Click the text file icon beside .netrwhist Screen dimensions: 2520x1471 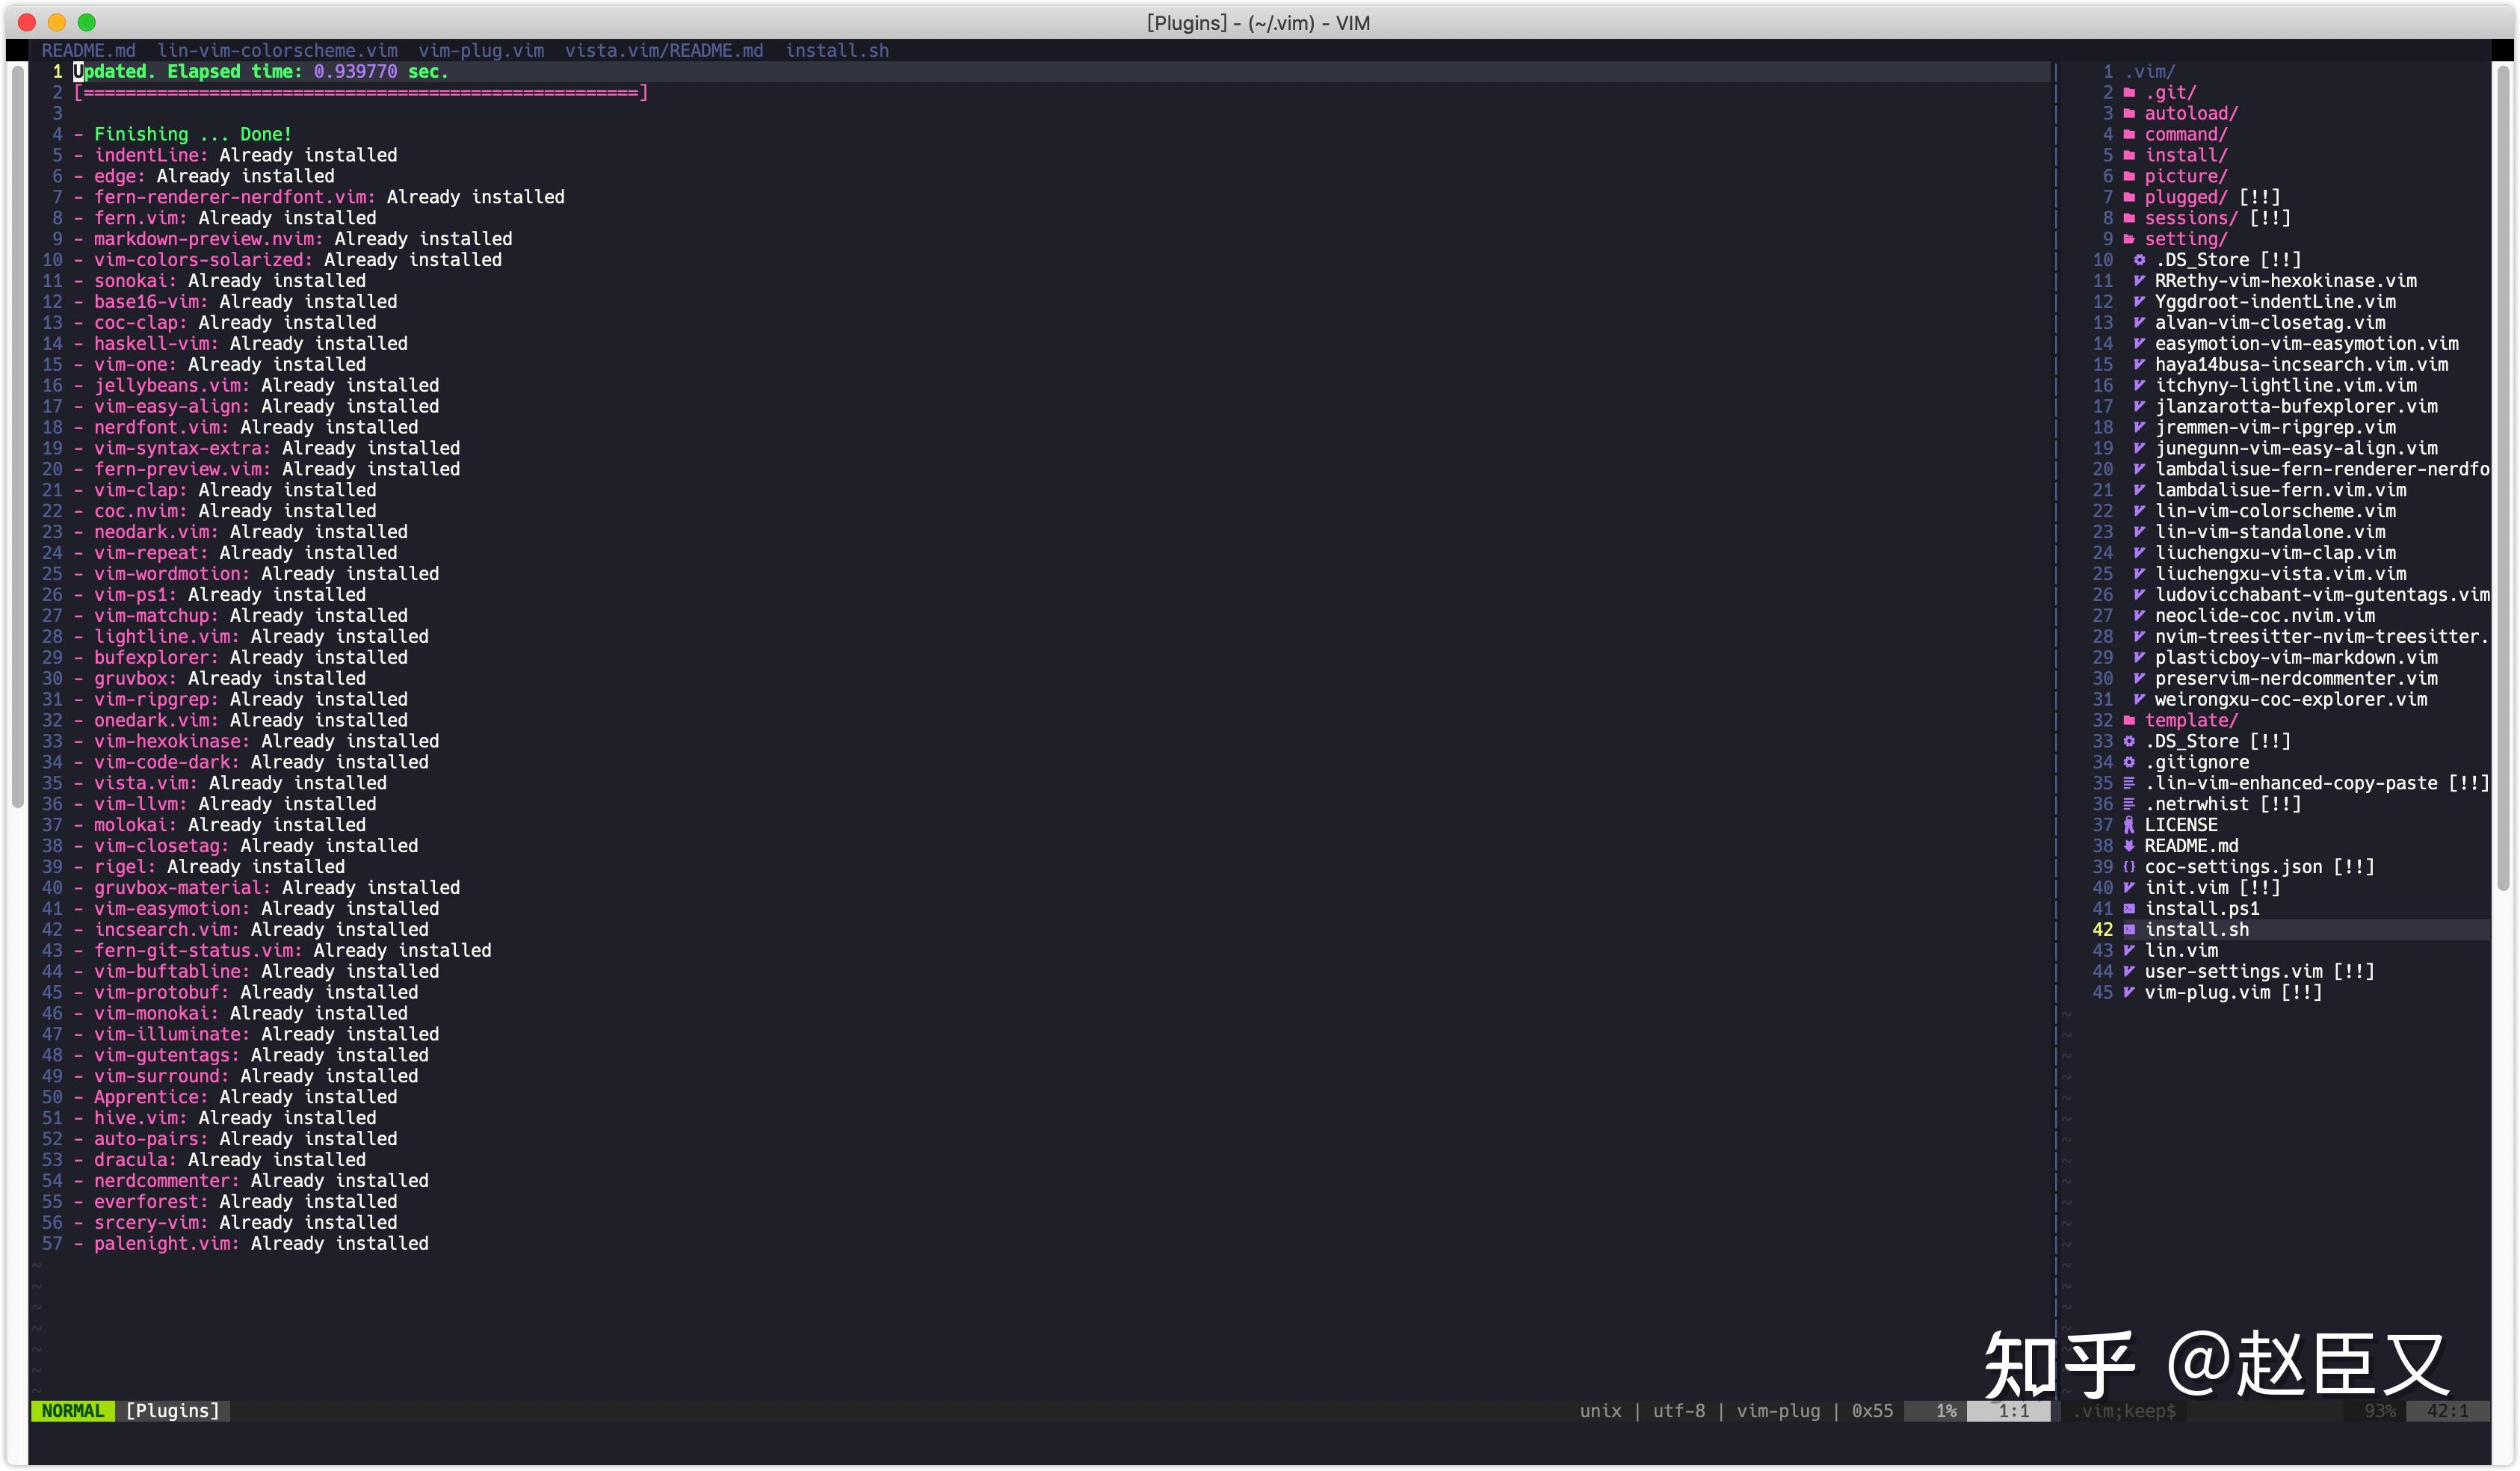click(x=2129, y=805)
